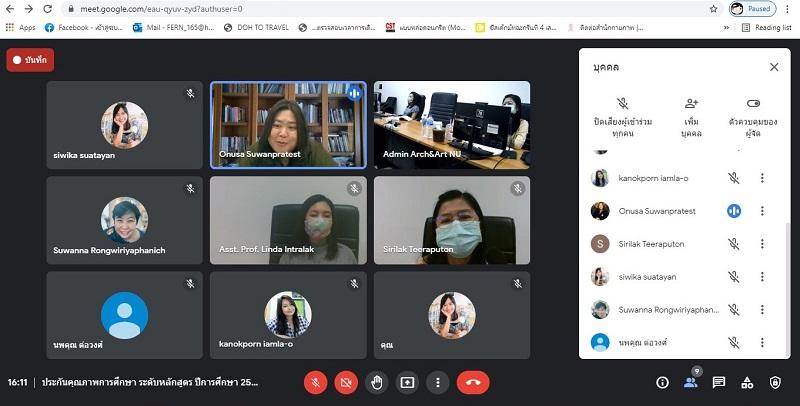Open chat with everyone
Image resolution: width=800 pixels, height=406 pixels.
click(719, 383)
